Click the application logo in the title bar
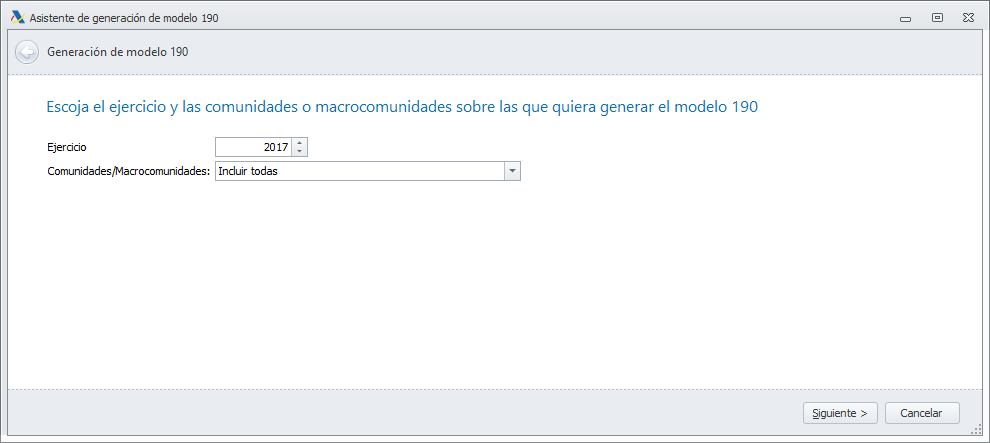 (17, 17)
